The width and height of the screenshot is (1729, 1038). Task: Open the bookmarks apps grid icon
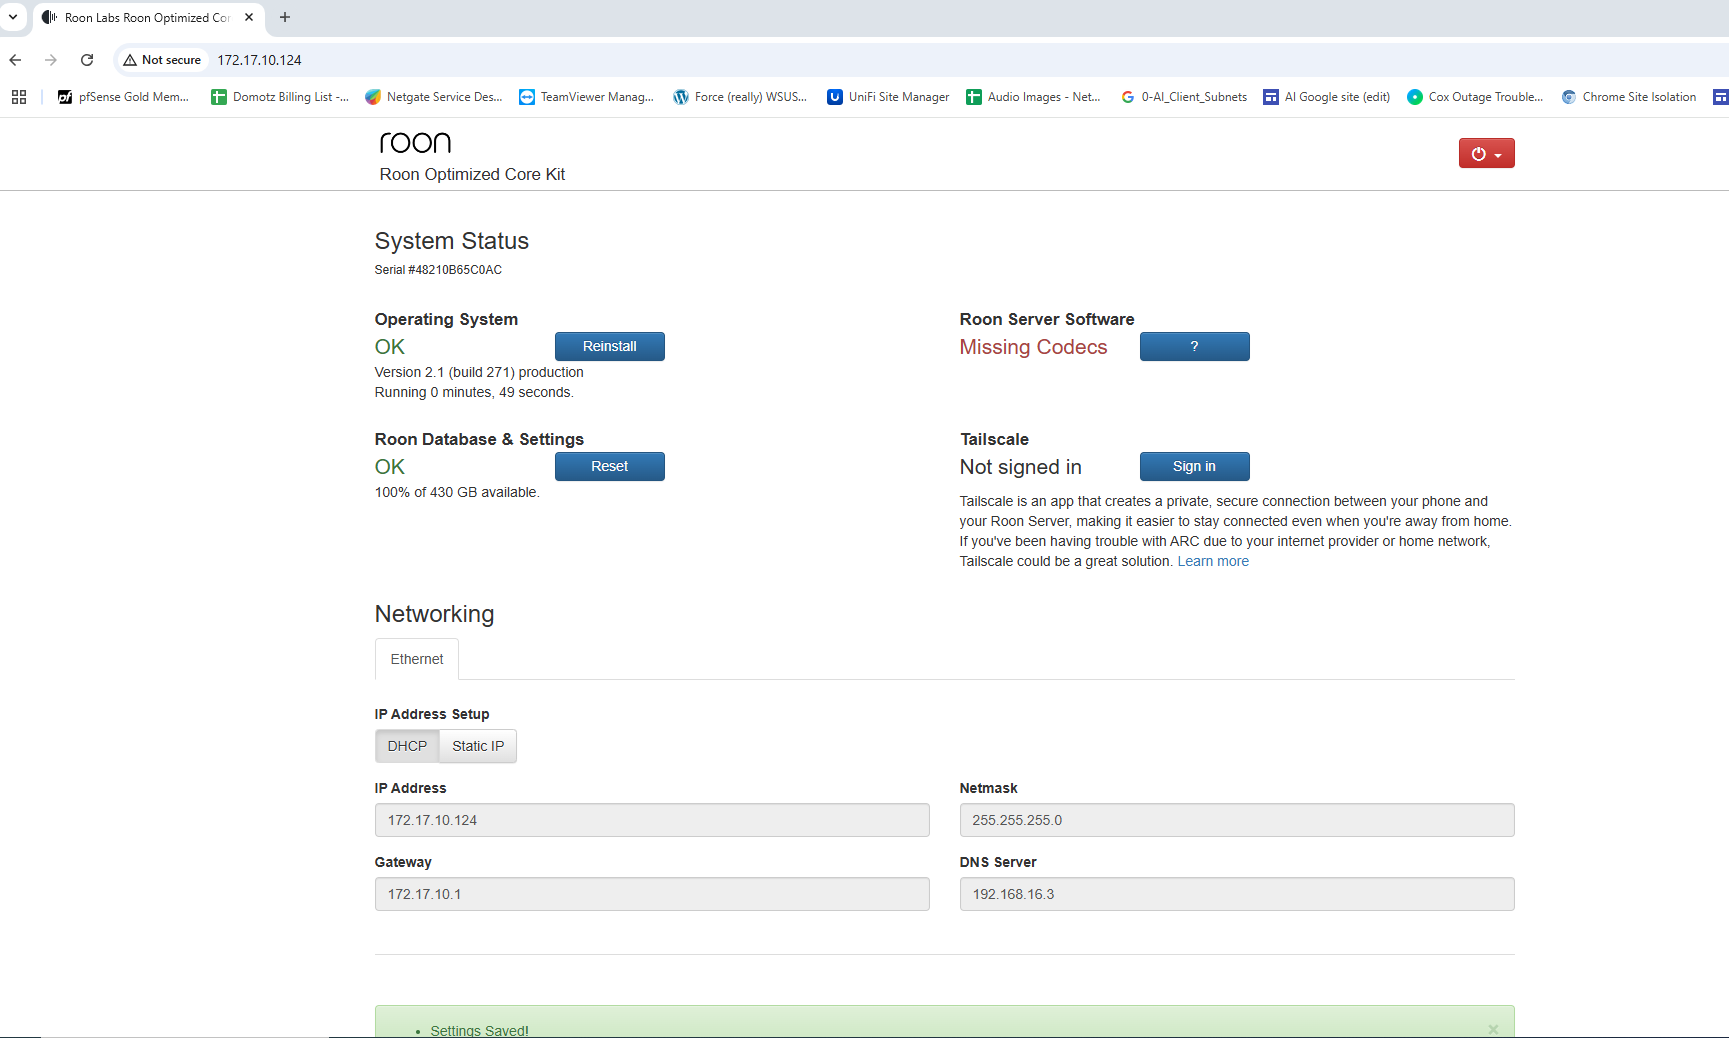(x=18, y=97)
